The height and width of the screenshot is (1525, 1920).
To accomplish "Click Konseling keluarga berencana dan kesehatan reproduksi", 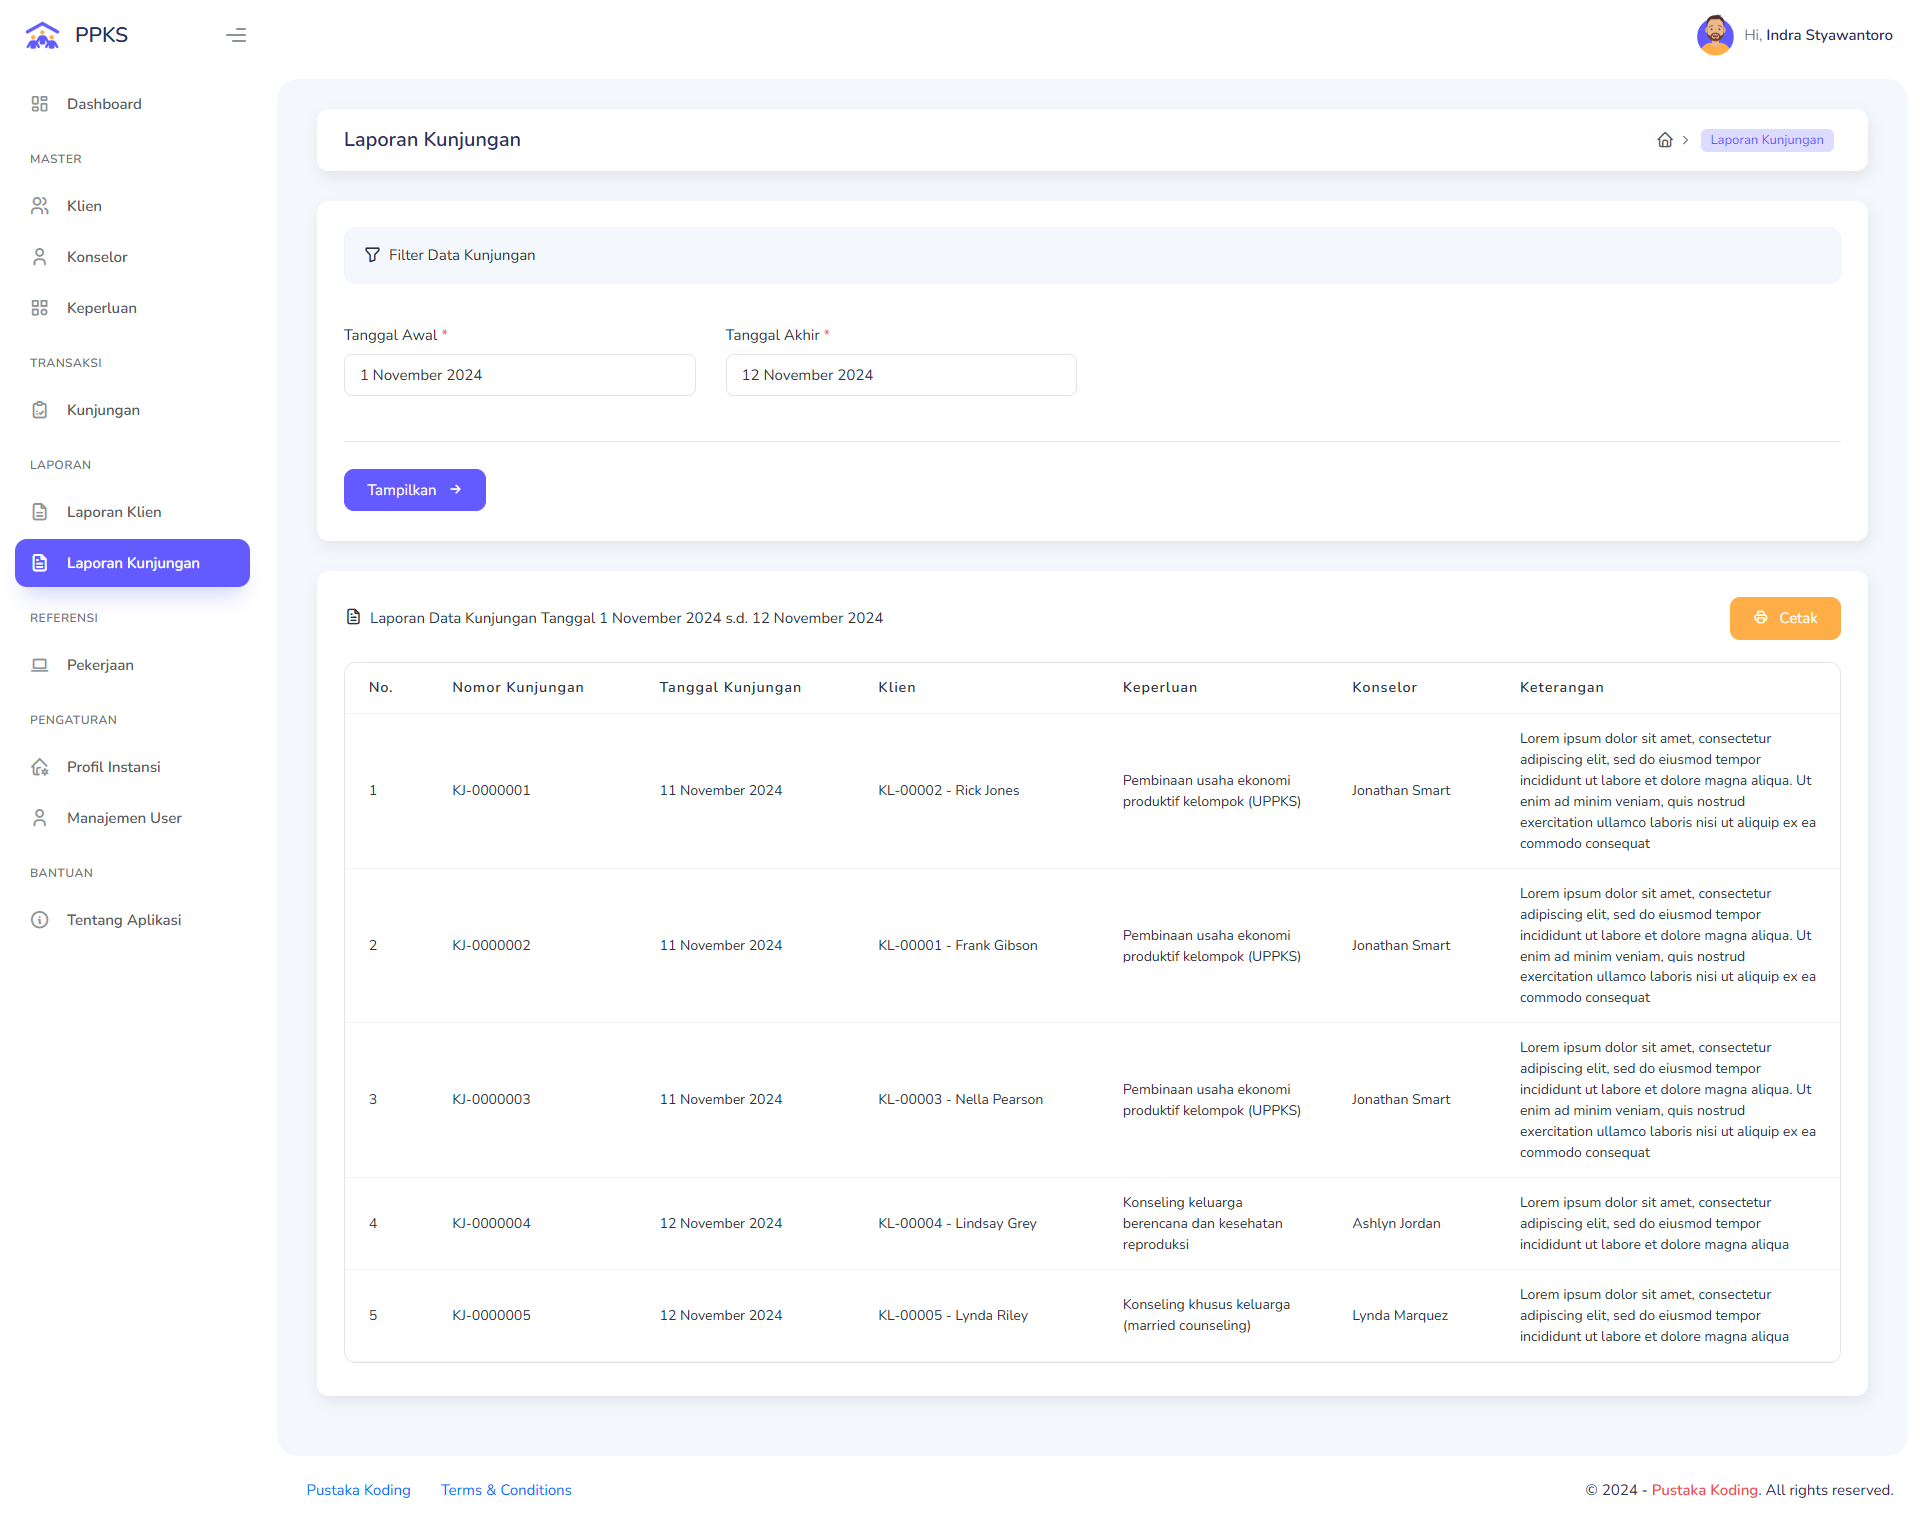I will (1203, 1223).
